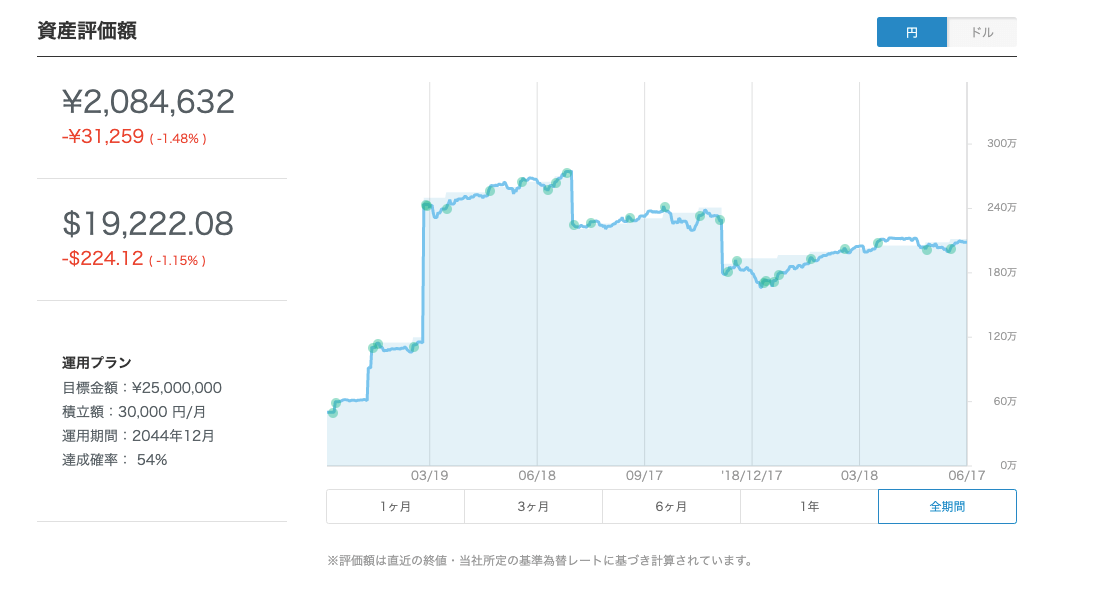1103x590 pixels.
Task: Click the rightmost green marker on chart
Action: (x=951, y=248)
